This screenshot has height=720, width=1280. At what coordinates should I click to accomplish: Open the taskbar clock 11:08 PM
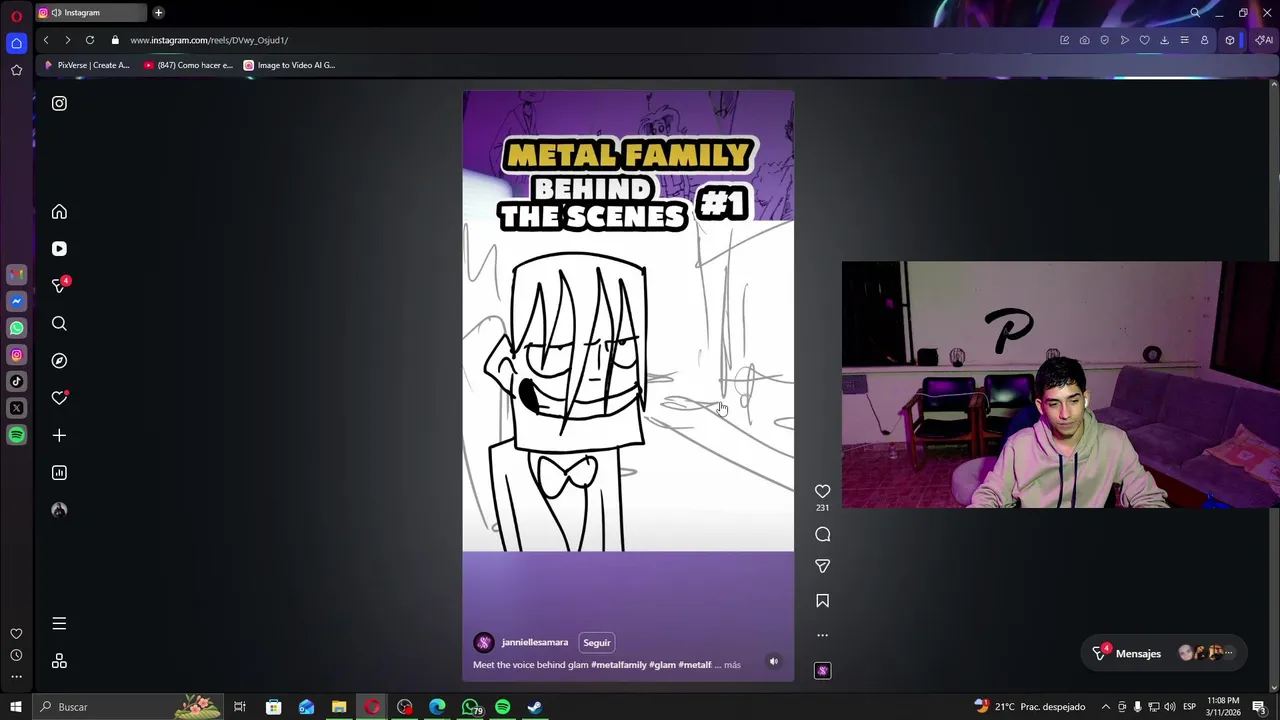pos(1223,707)
